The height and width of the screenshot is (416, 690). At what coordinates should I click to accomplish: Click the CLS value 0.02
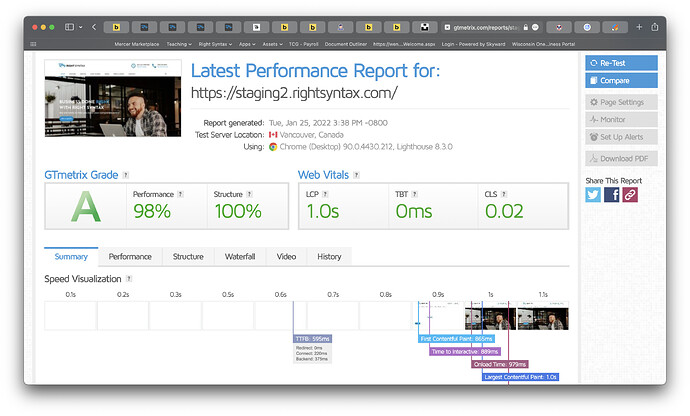coord(504,211)
